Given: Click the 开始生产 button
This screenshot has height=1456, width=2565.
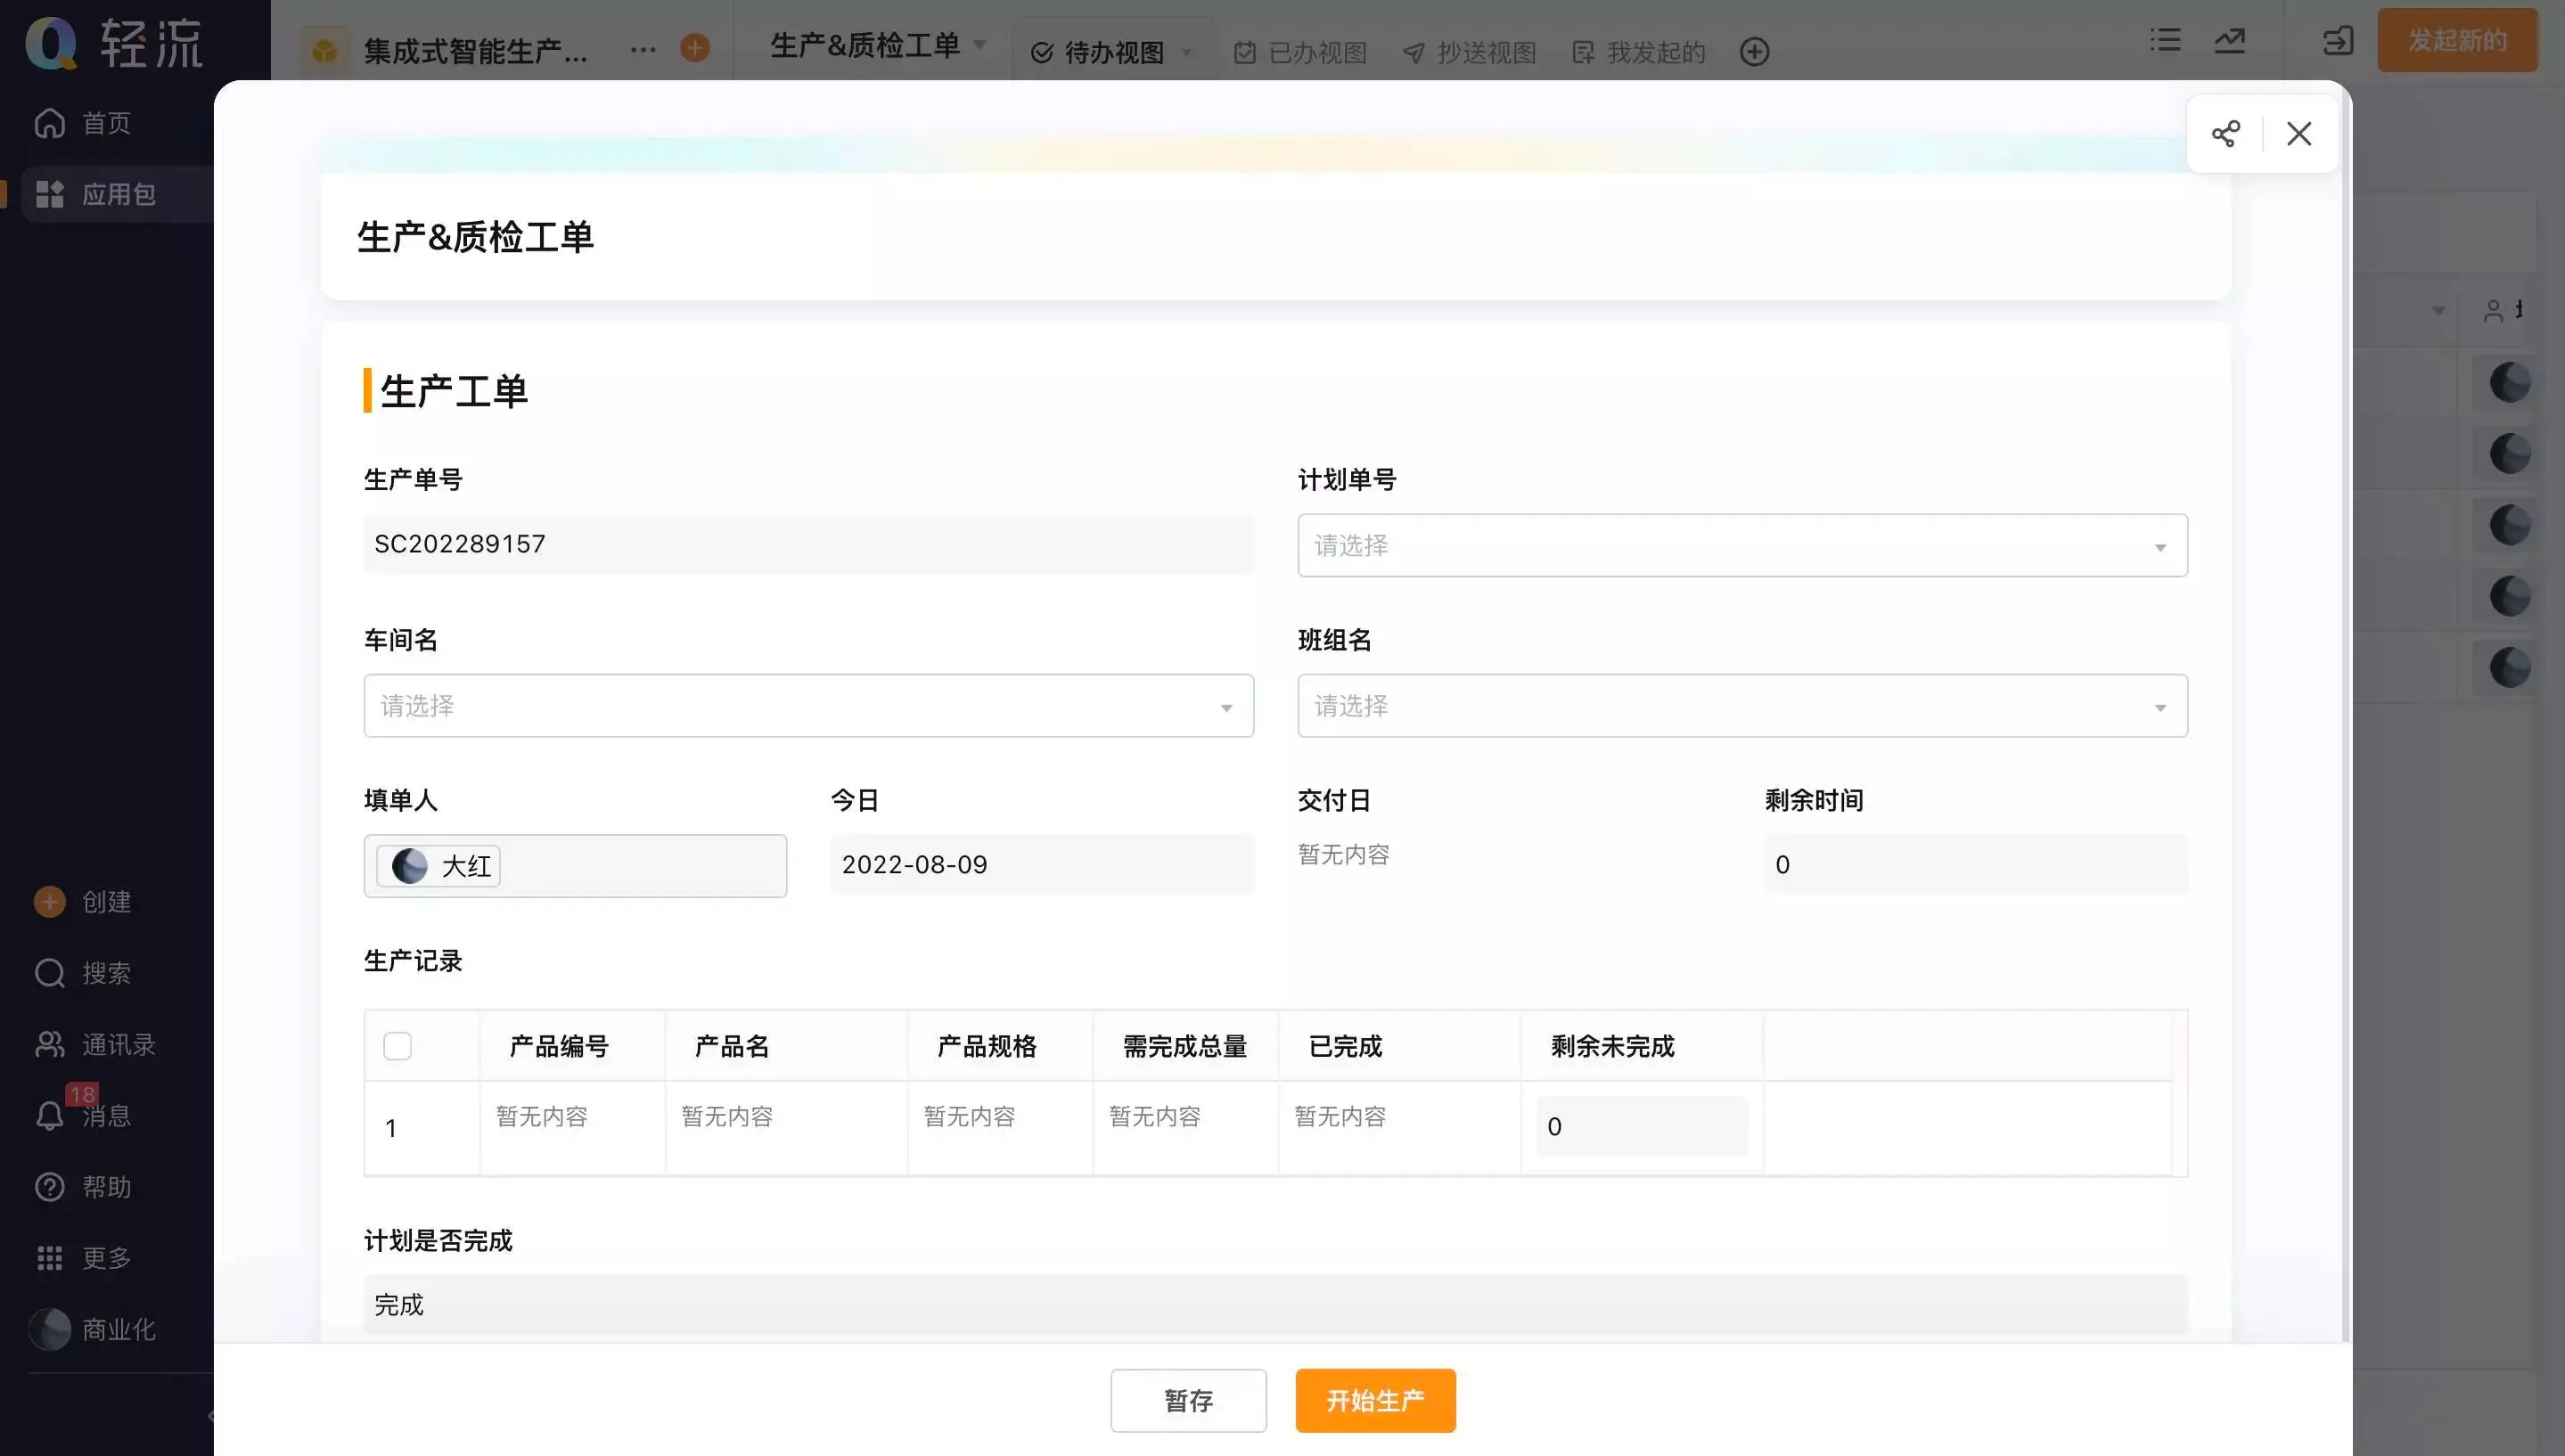Looking at the screenshot, I should click(1375, 1400).
